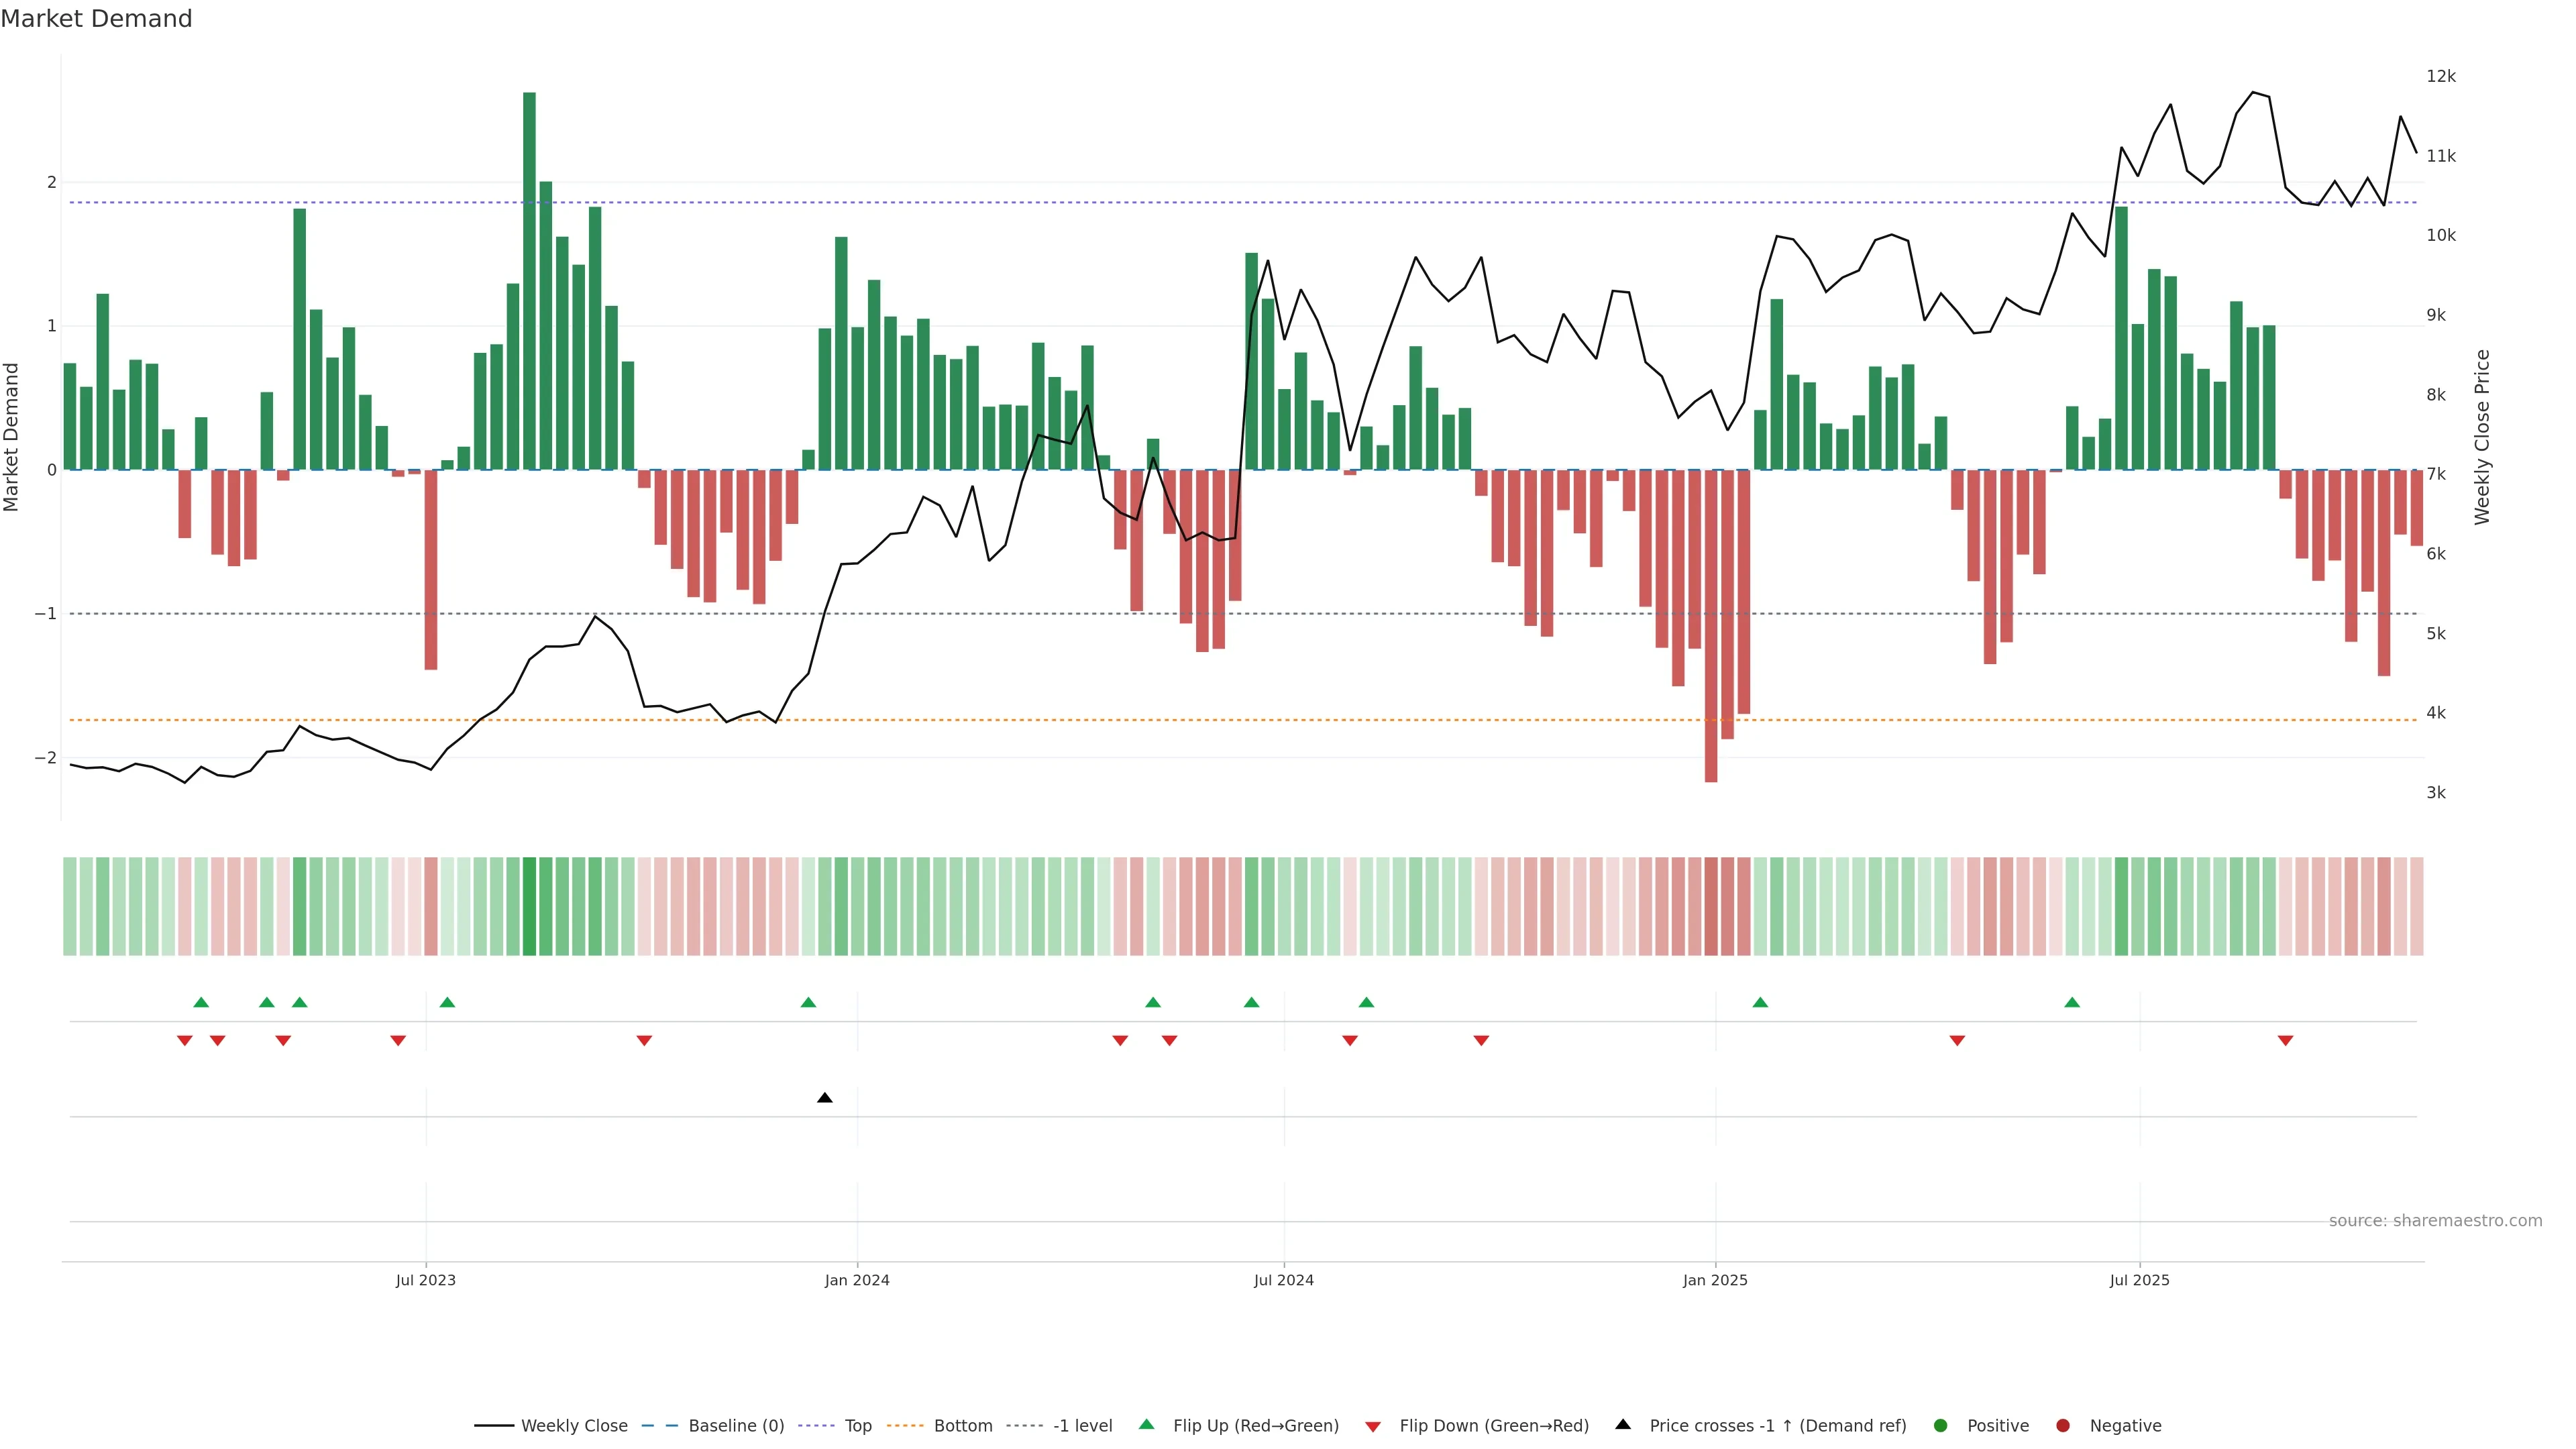Click the tallest green demand bar
Image resolution: width=2576 pixels, height=1449 pixels.
click(x=529, y=280)
